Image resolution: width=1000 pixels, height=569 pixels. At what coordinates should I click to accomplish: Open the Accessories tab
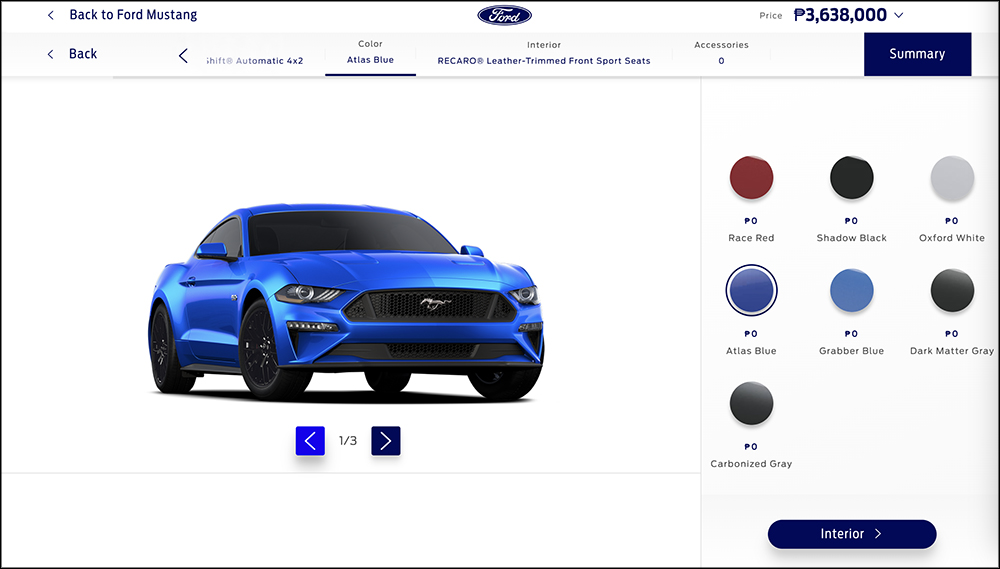pyautogui.click(x=721, y=53)
